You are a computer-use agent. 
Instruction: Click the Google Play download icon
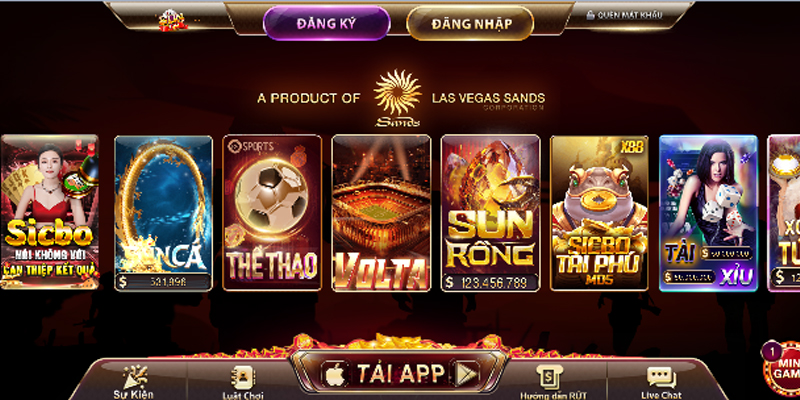point(466,374)
